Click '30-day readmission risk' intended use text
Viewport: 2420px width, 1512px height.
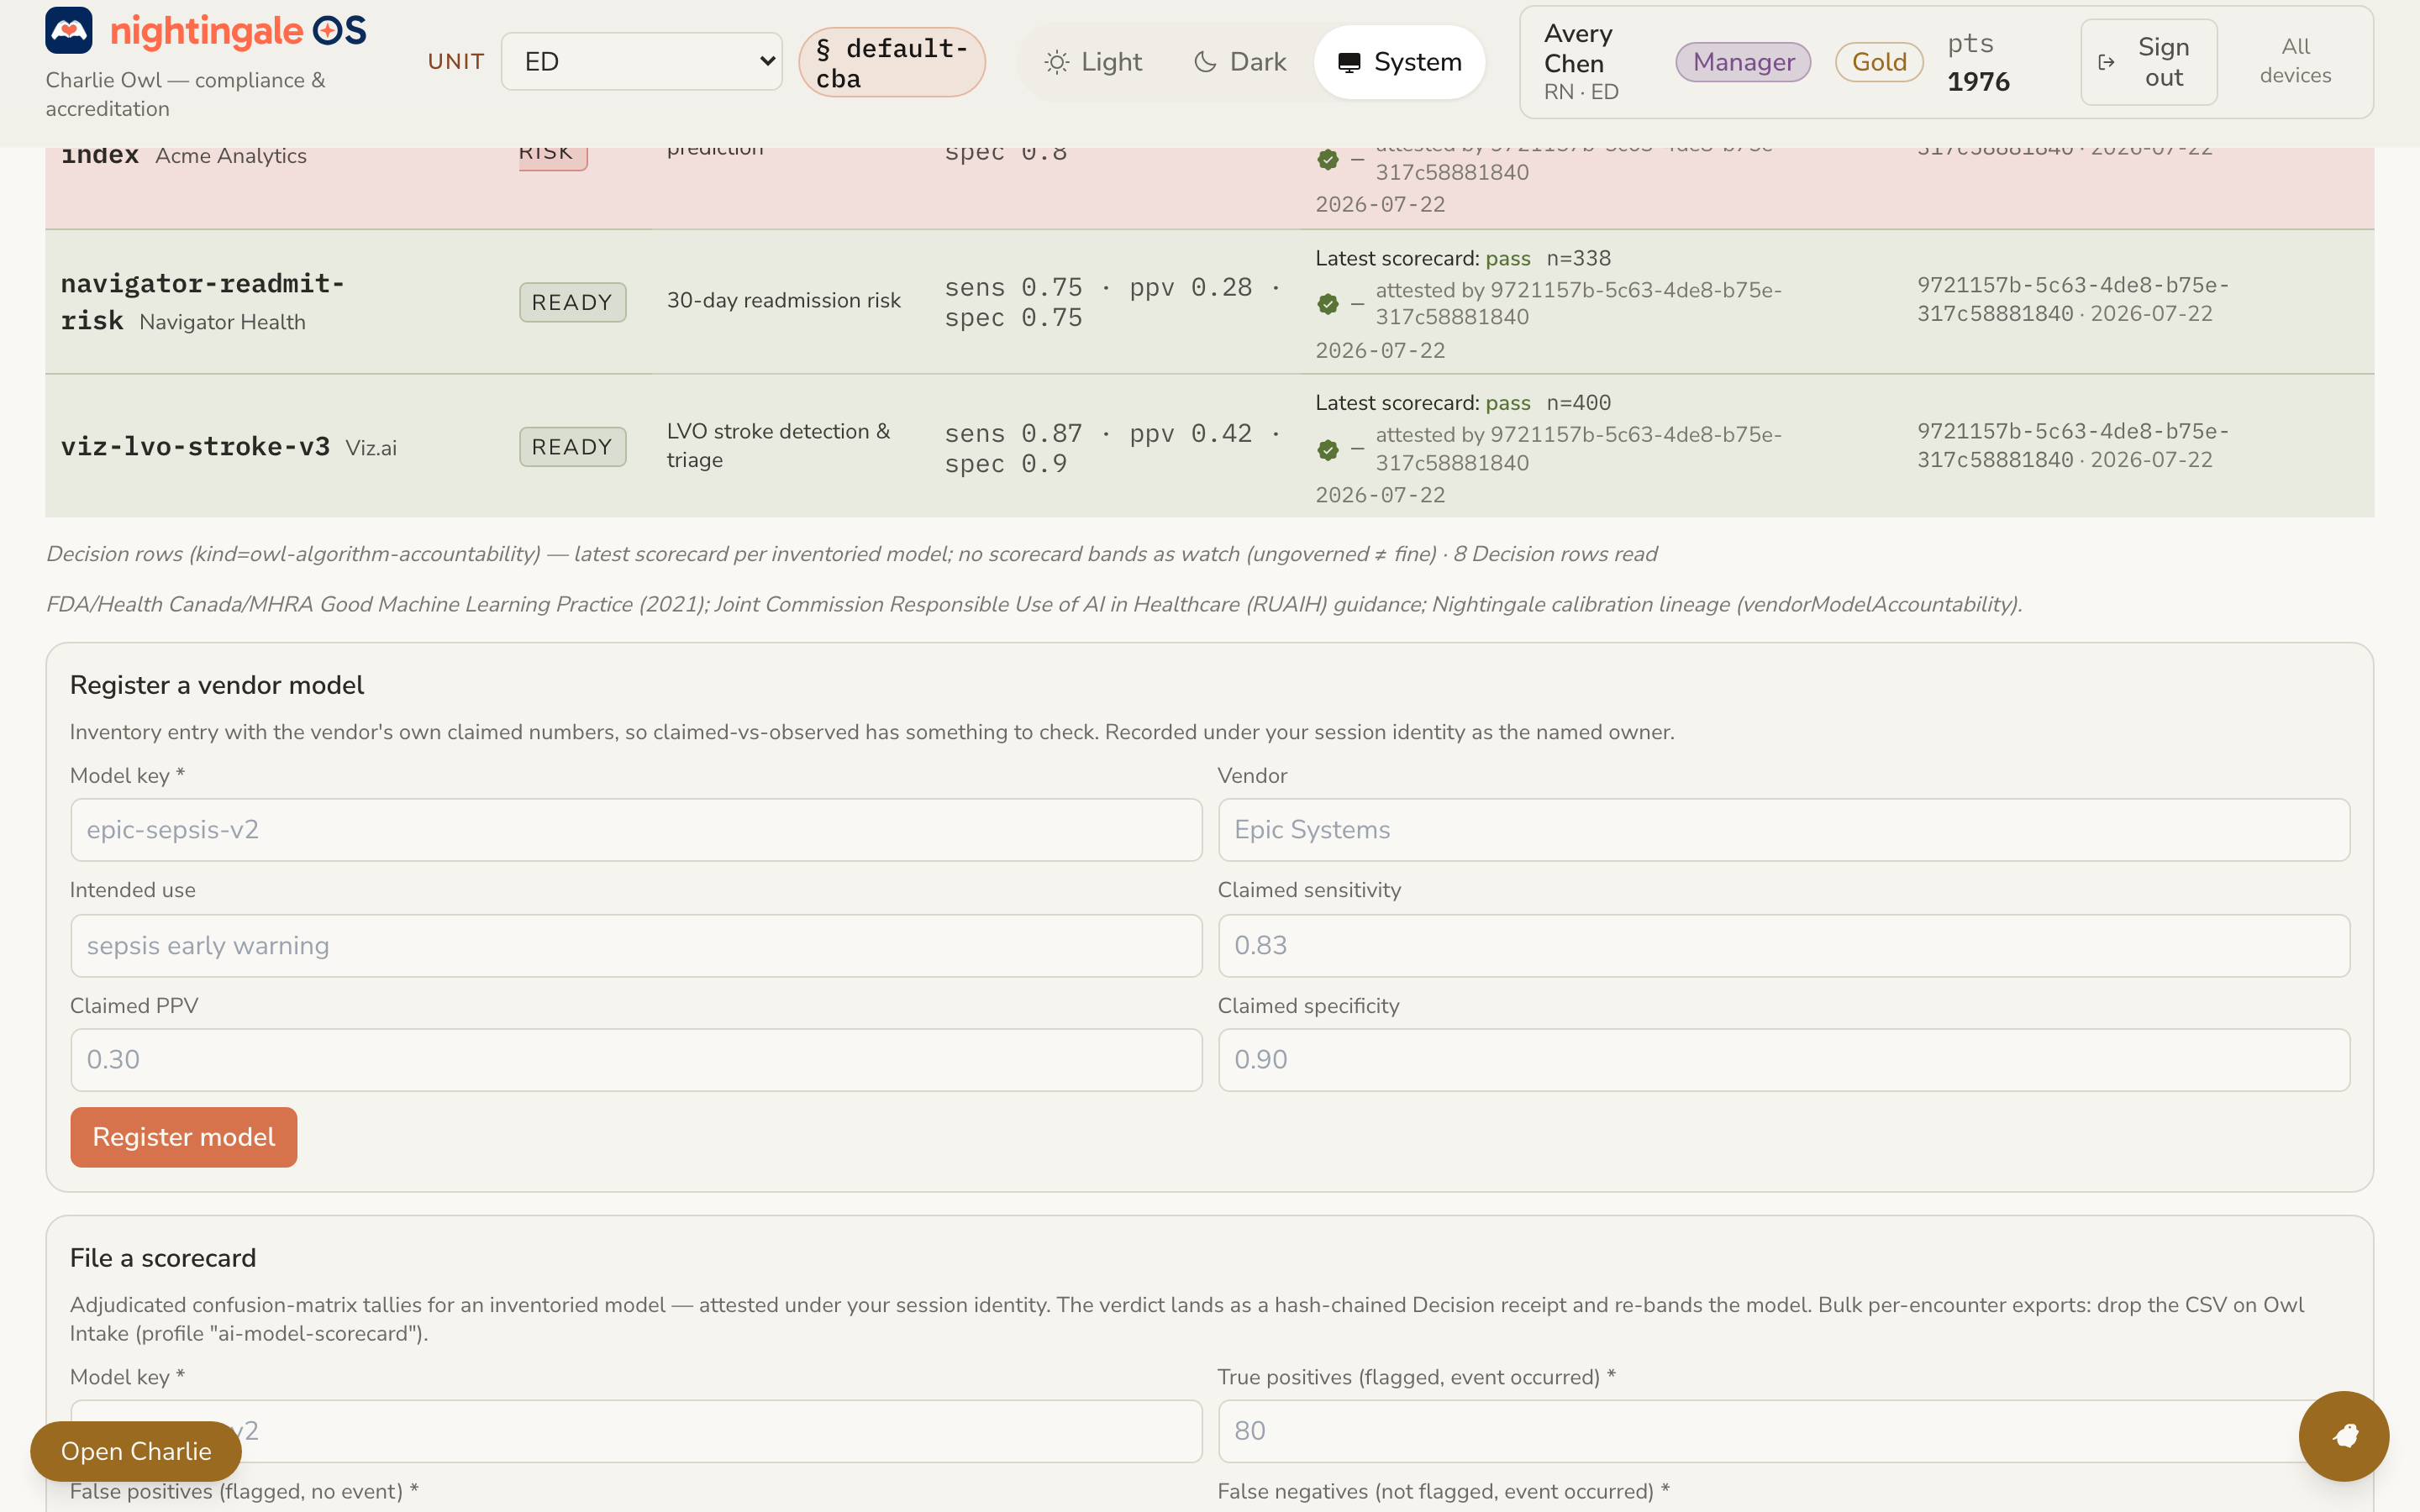tap(784, 300)
